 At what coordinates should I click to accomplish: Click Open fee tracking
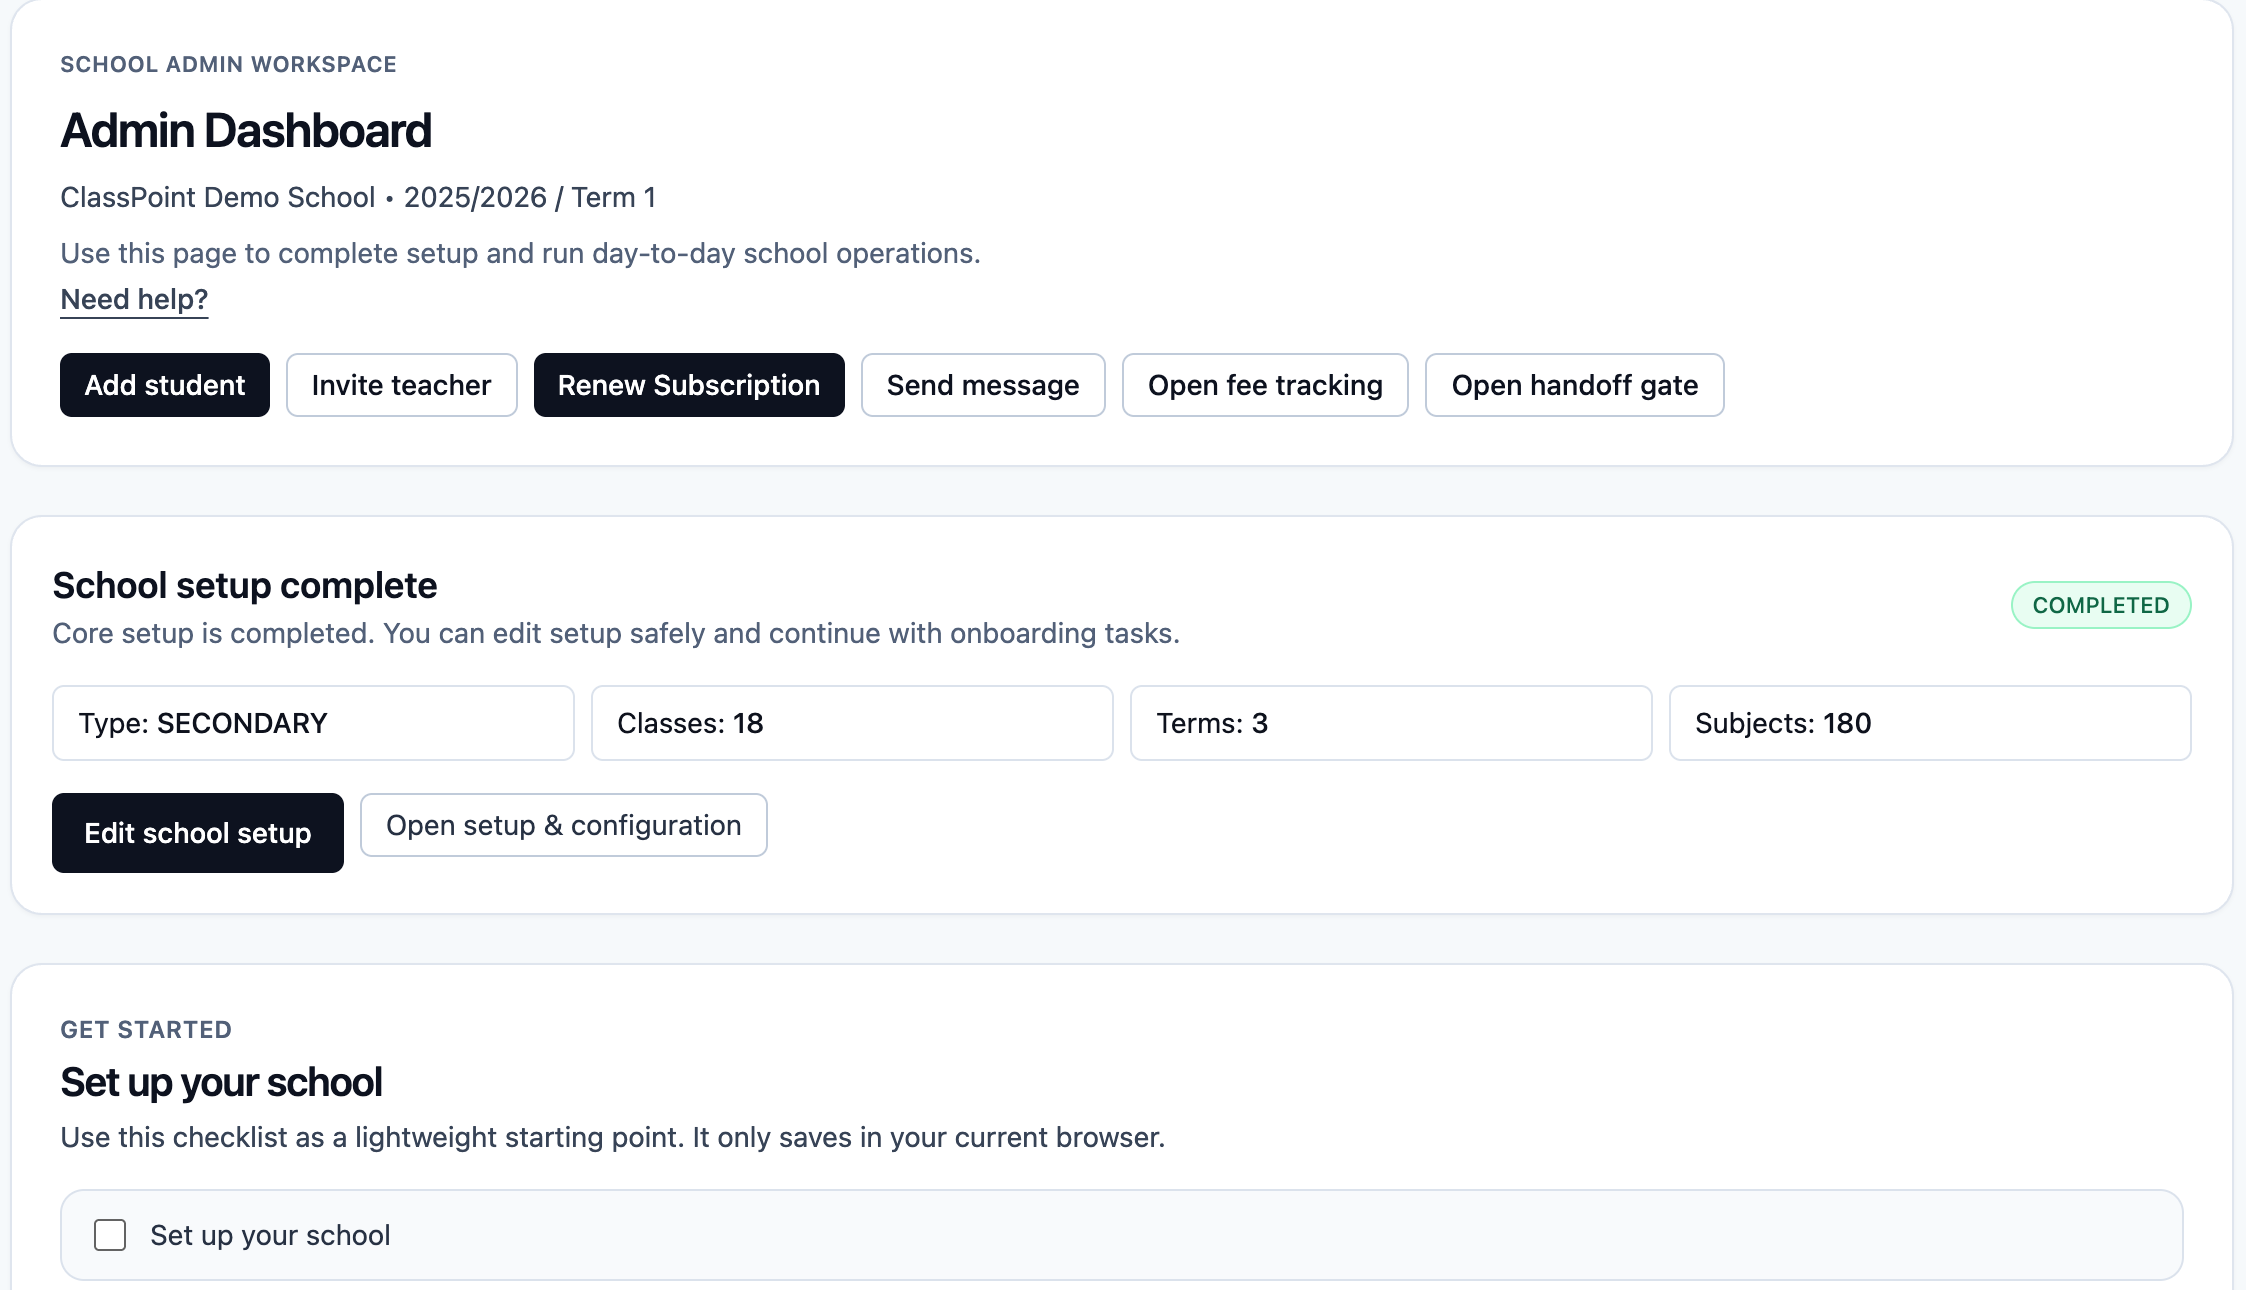pyautogui.click(x=1265, y=385)
